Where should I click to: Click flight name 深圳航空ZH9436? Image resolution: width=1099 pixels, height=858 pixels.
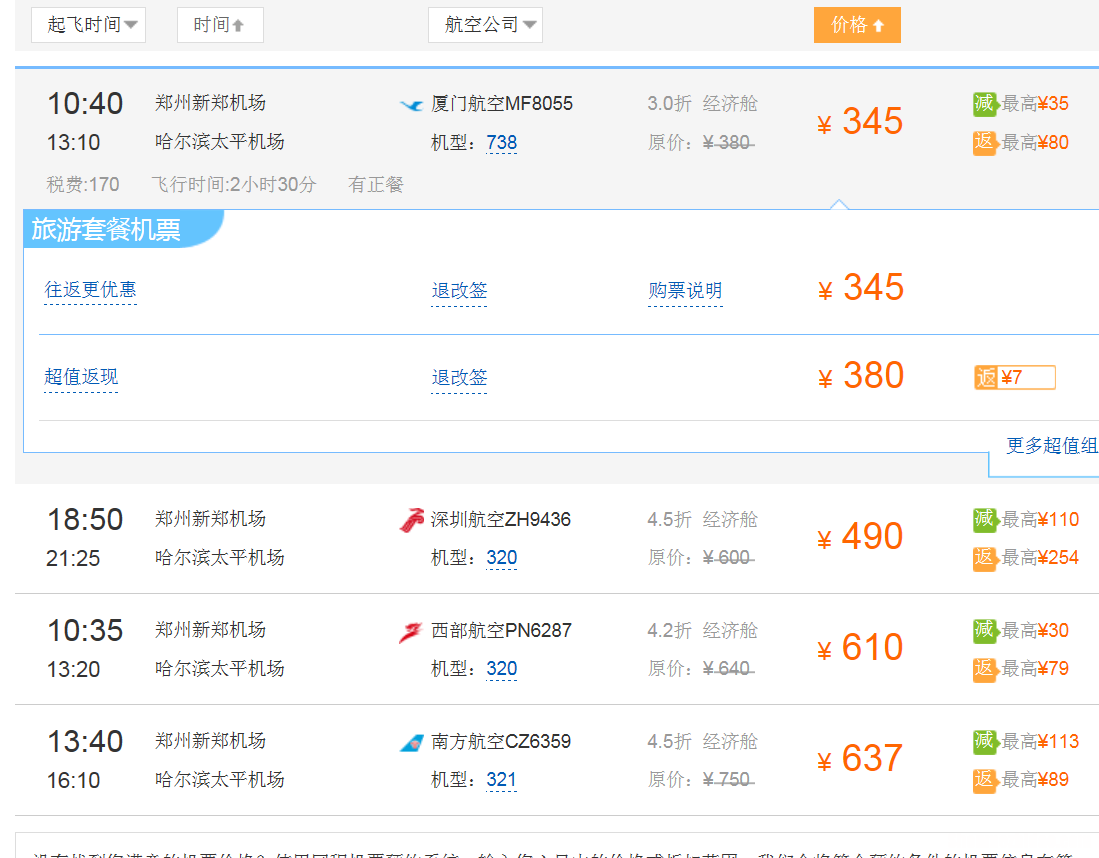point(500,519)
